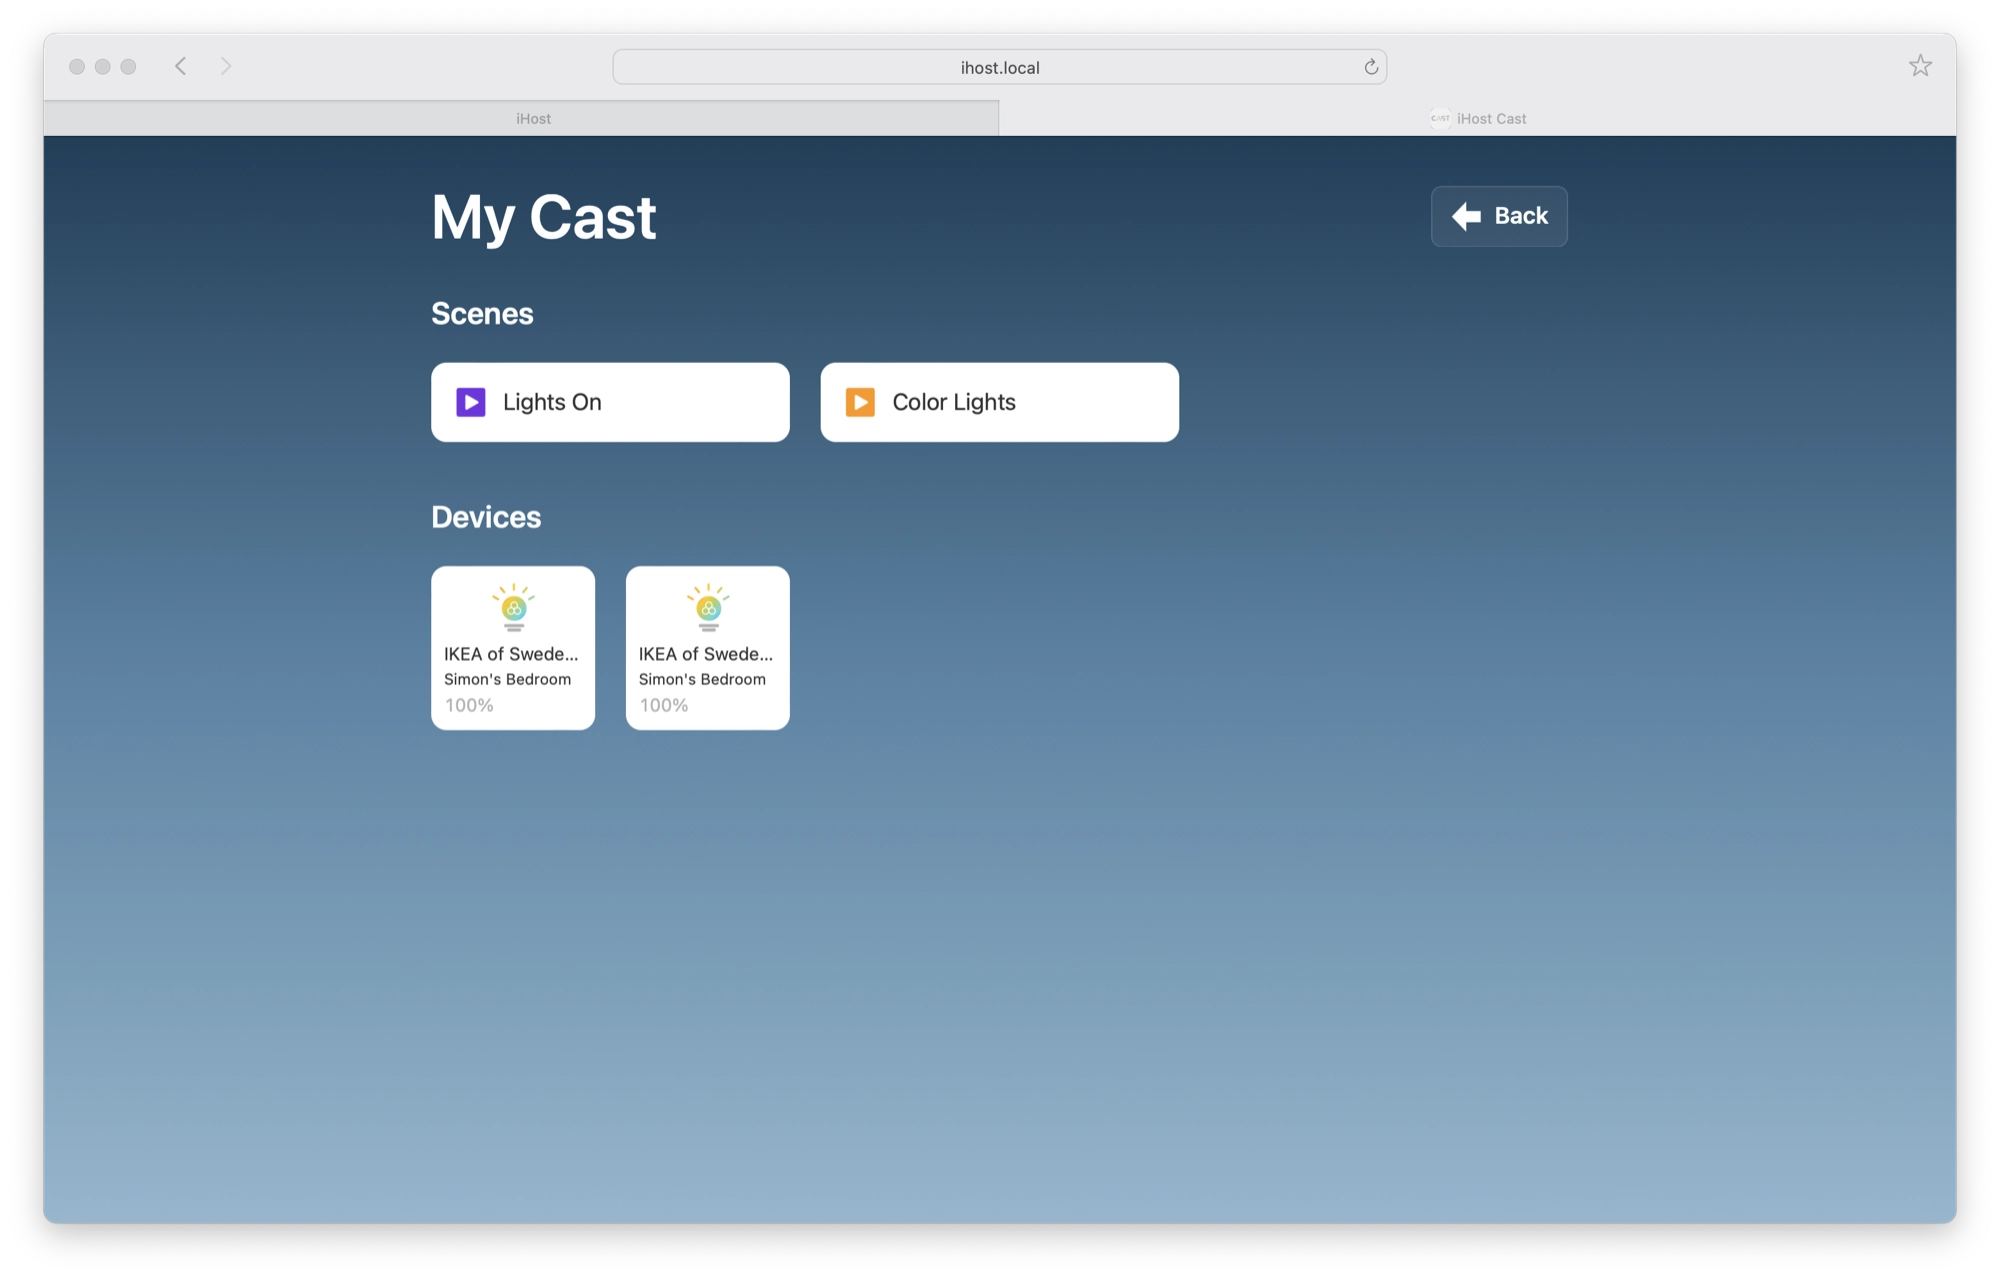Click the orange Color Lights play icon
2000x1277 pixels.
(860, 402)
